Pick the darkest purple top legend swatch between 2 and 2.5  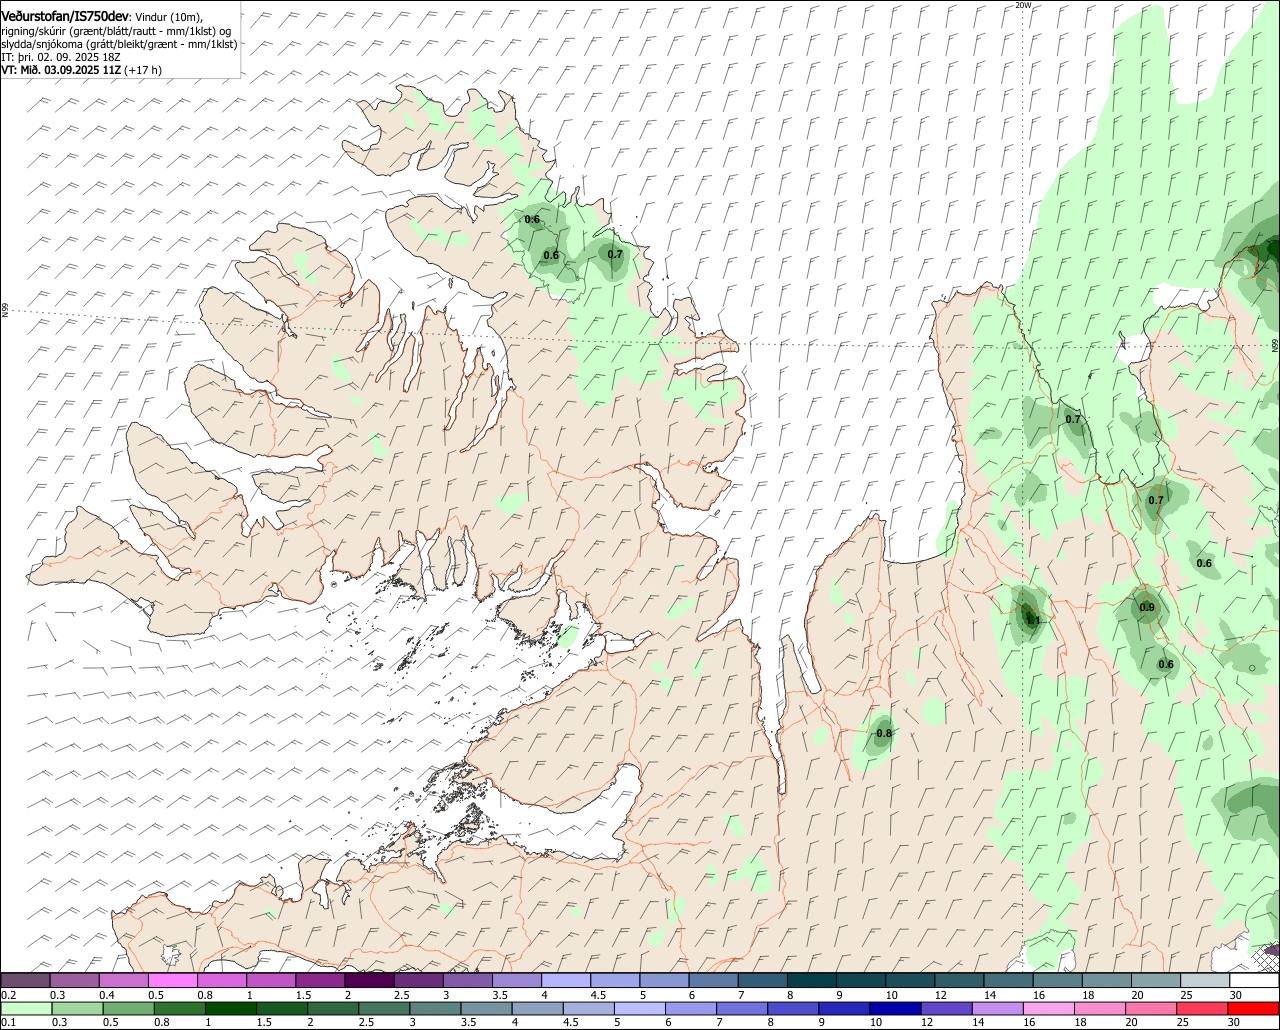[369, 981]
